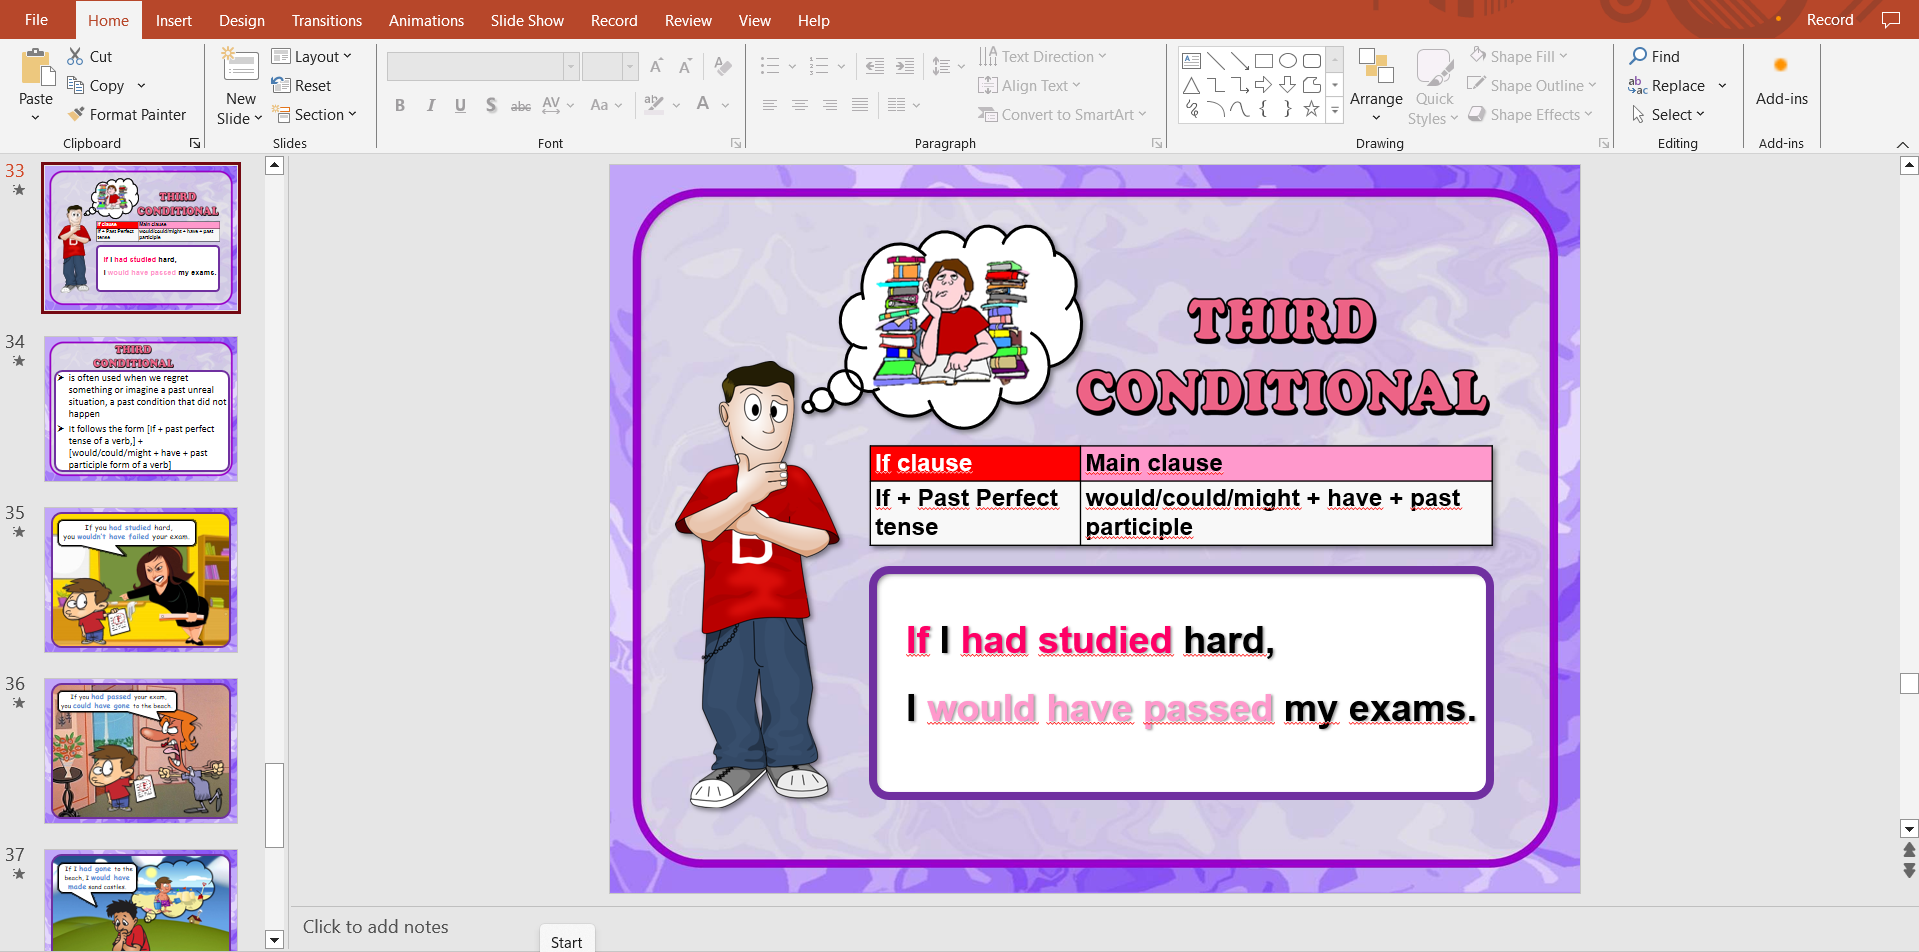Viewport: 1919px width, 952px height.
Task: Click the Find magnifier icon
Action: pyautogui.click(x=1638, y=57)
